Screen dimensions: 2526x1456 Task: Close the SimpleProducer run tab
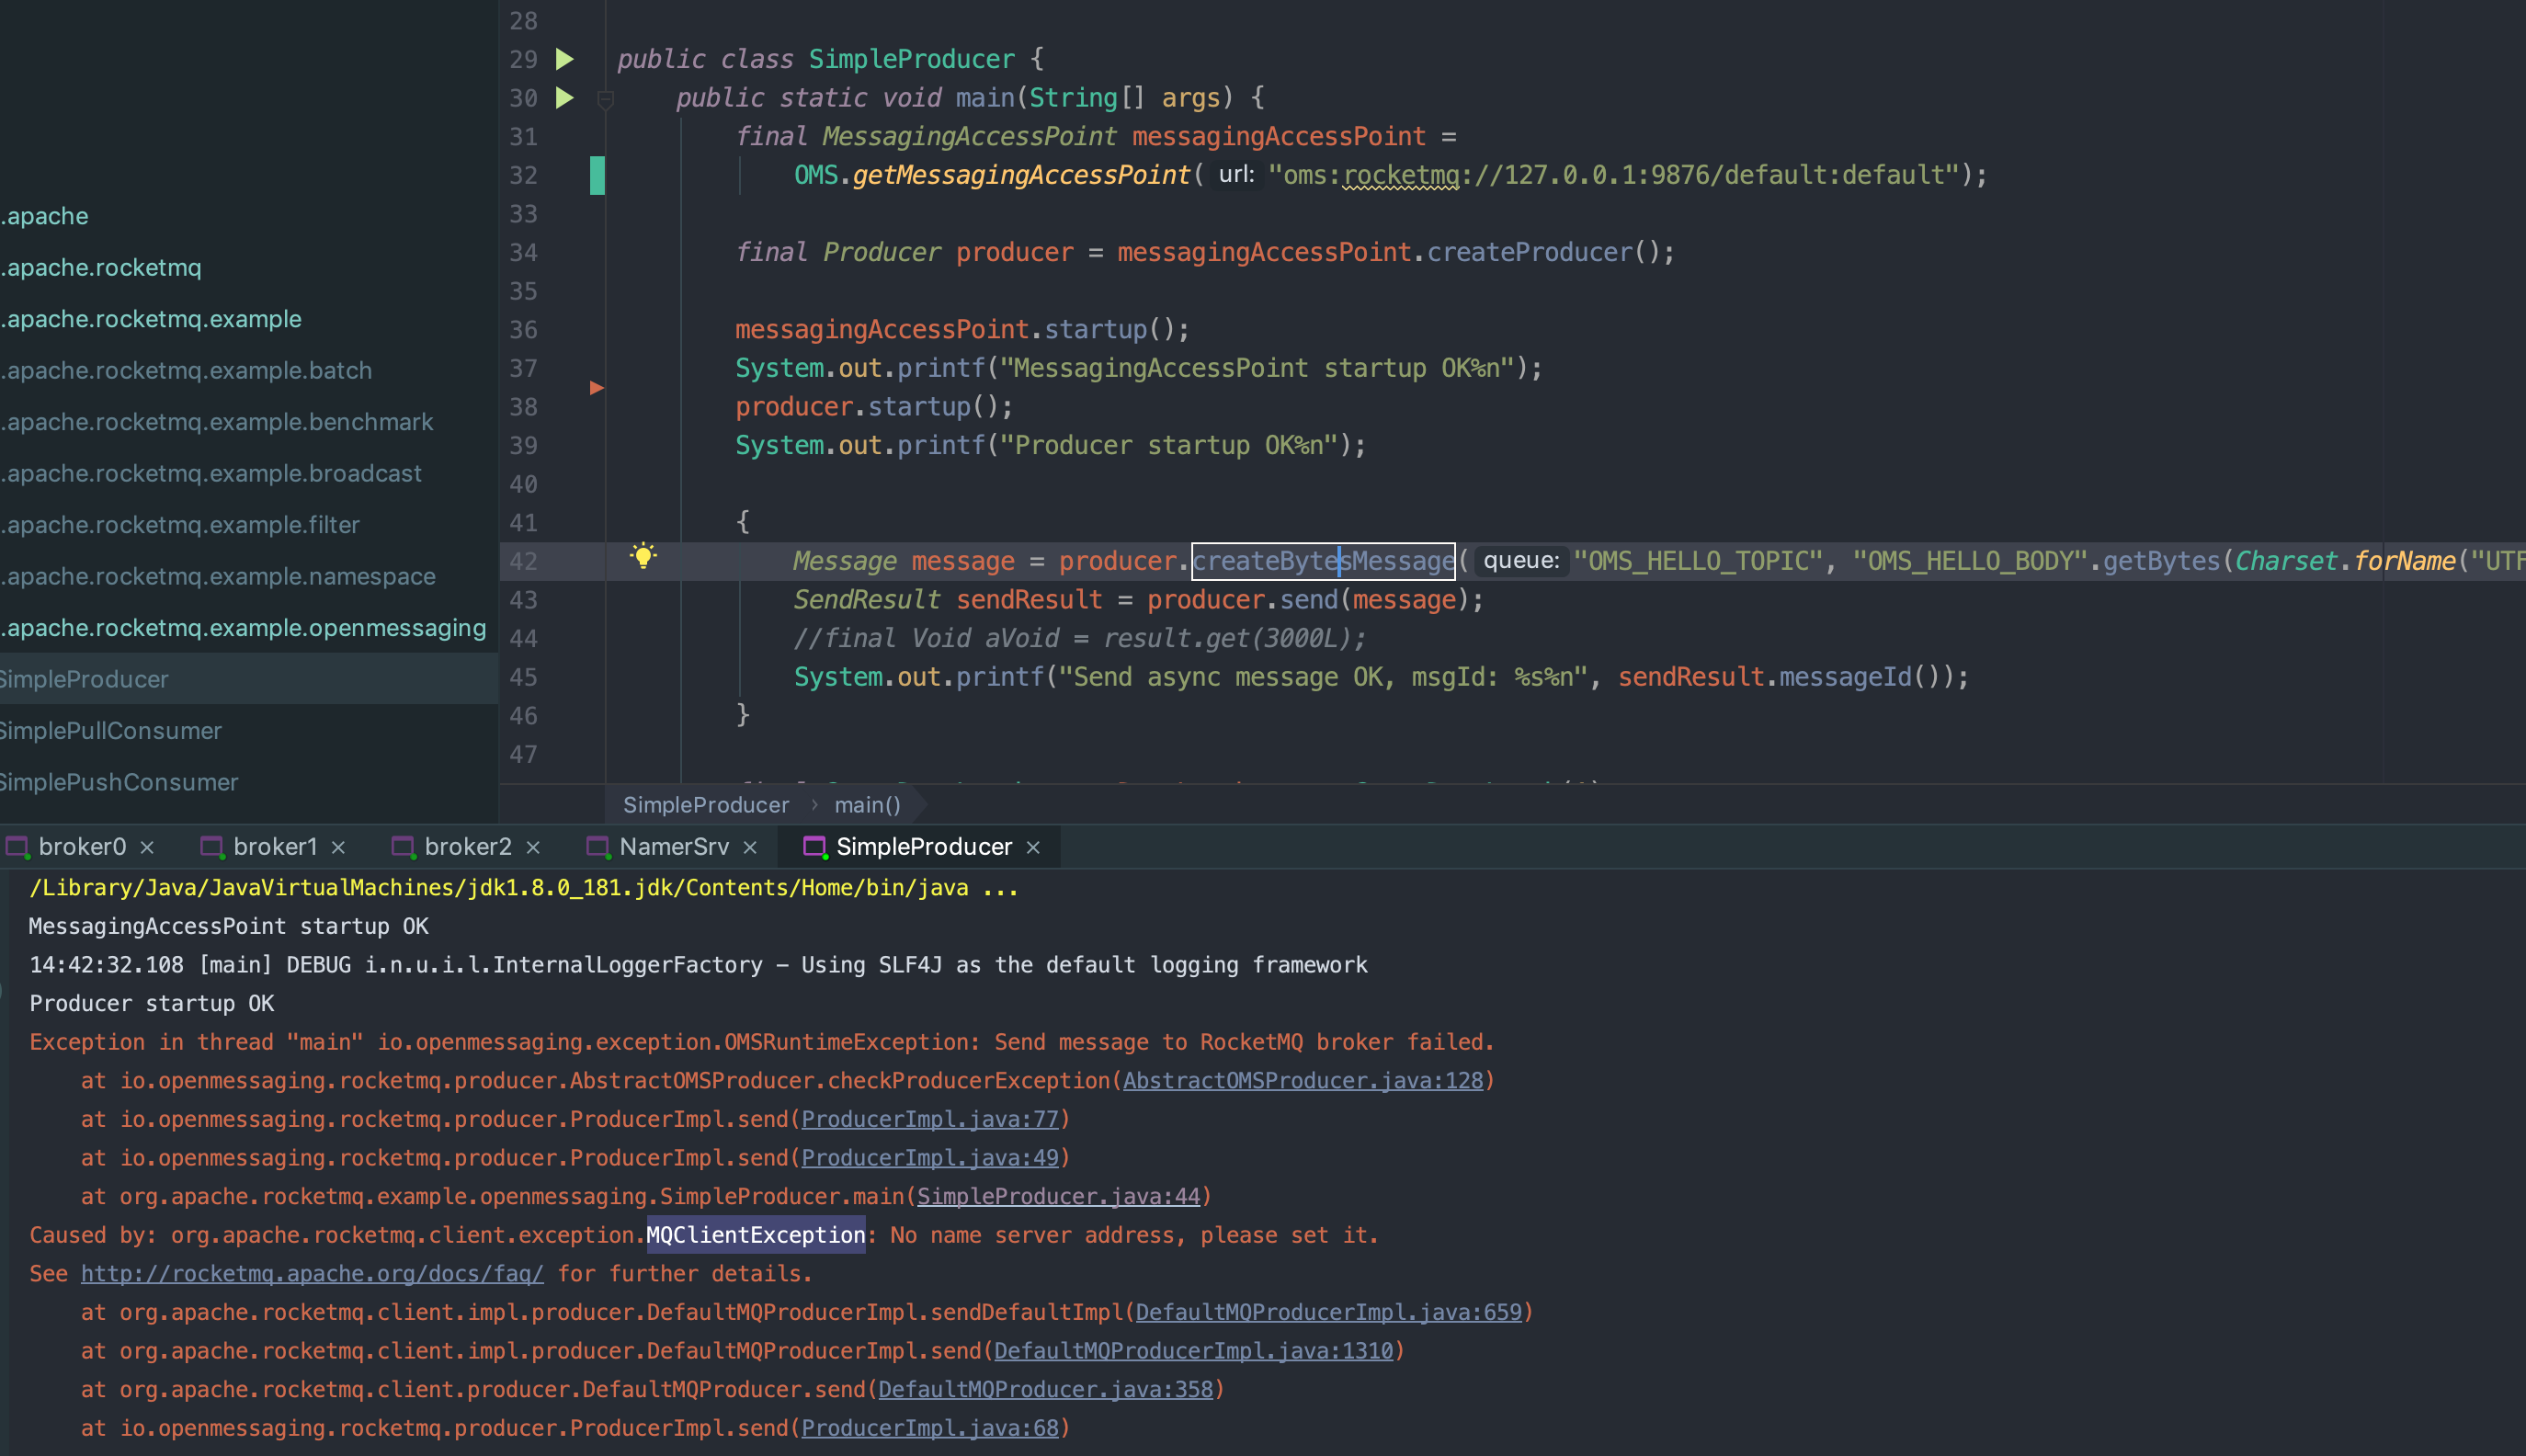(x=1033, y=847)
